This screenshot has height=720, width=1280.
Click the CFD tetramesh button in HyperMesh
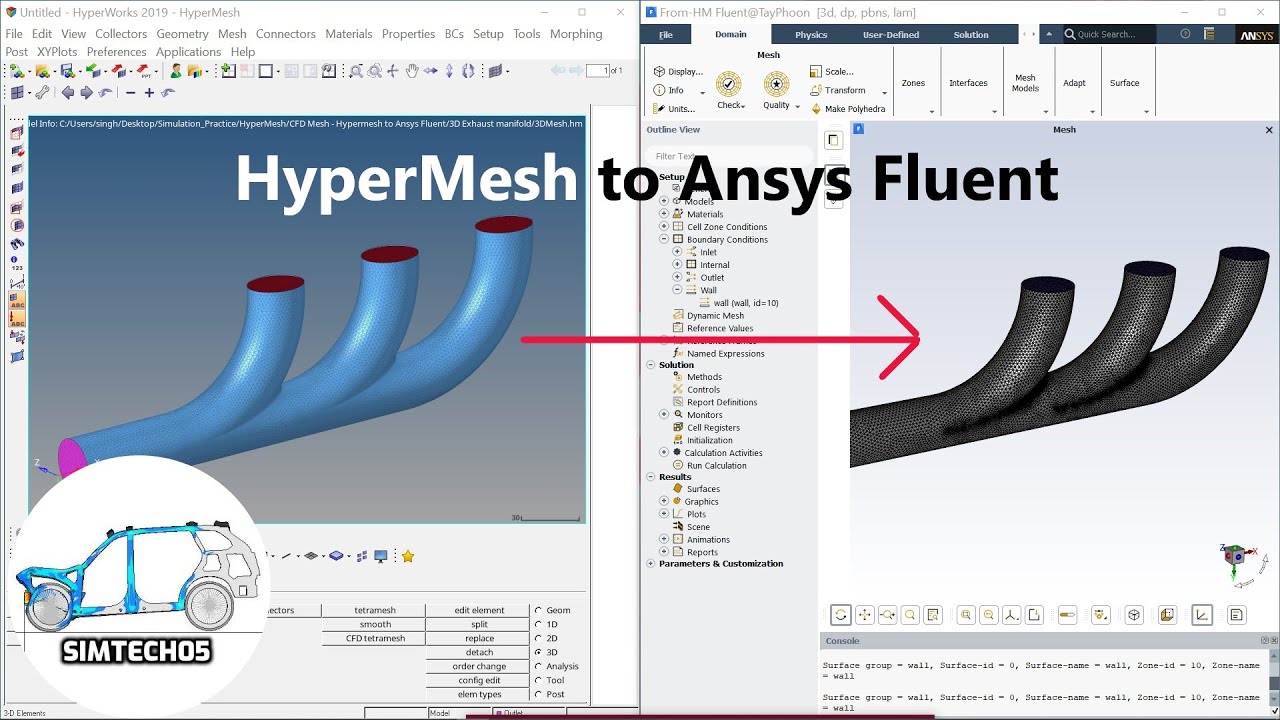(x=375, y=638)
